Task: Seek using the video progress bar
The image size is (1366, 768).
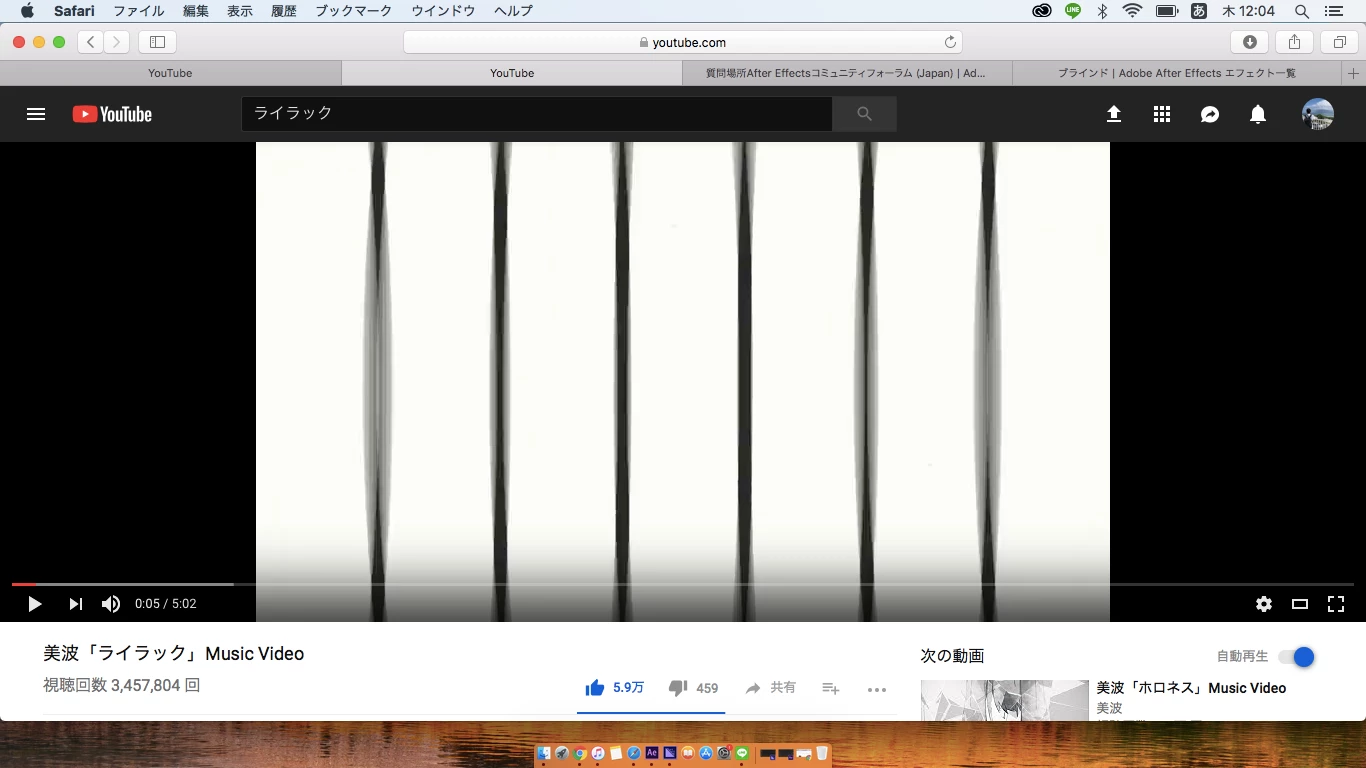Action: click(683, 584)
